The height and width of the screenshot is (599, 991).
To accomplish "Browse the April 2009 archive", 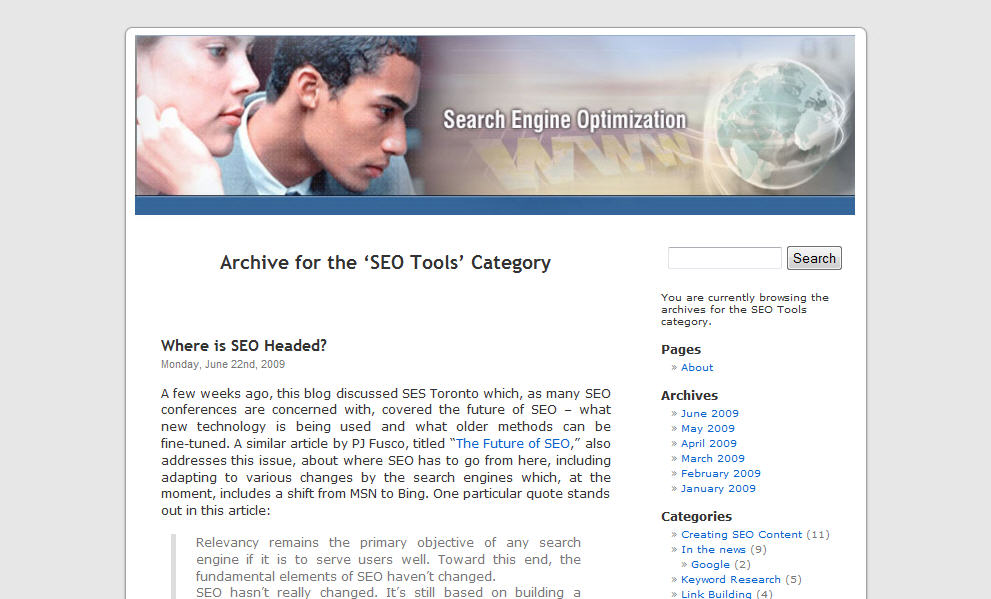I will coord(708,443).
